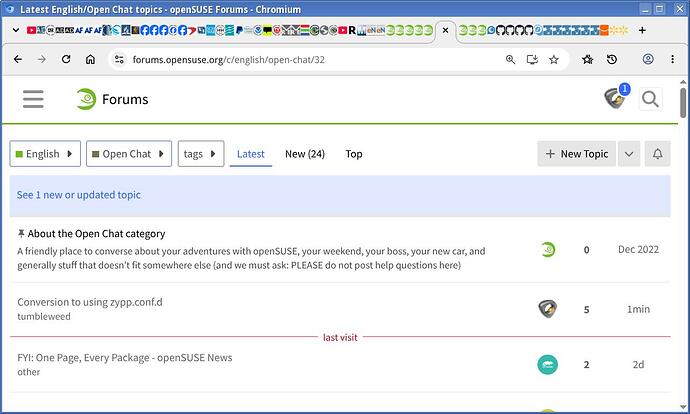Screen dimensions: 690x414
Task: Click the page vertical scrollbar thumb
Action: (683, 103)
